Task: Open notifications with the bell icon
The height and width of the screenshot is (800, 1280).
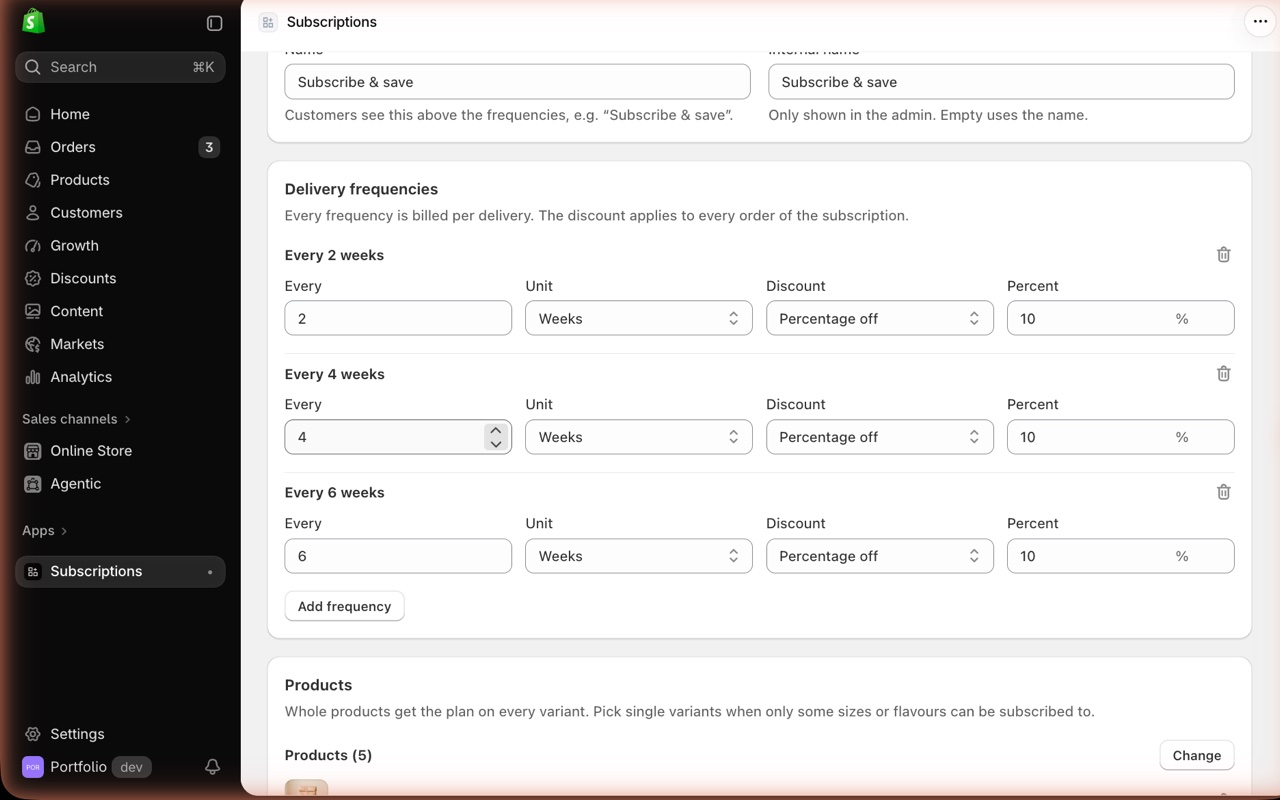Action: [x=212, y=767]
